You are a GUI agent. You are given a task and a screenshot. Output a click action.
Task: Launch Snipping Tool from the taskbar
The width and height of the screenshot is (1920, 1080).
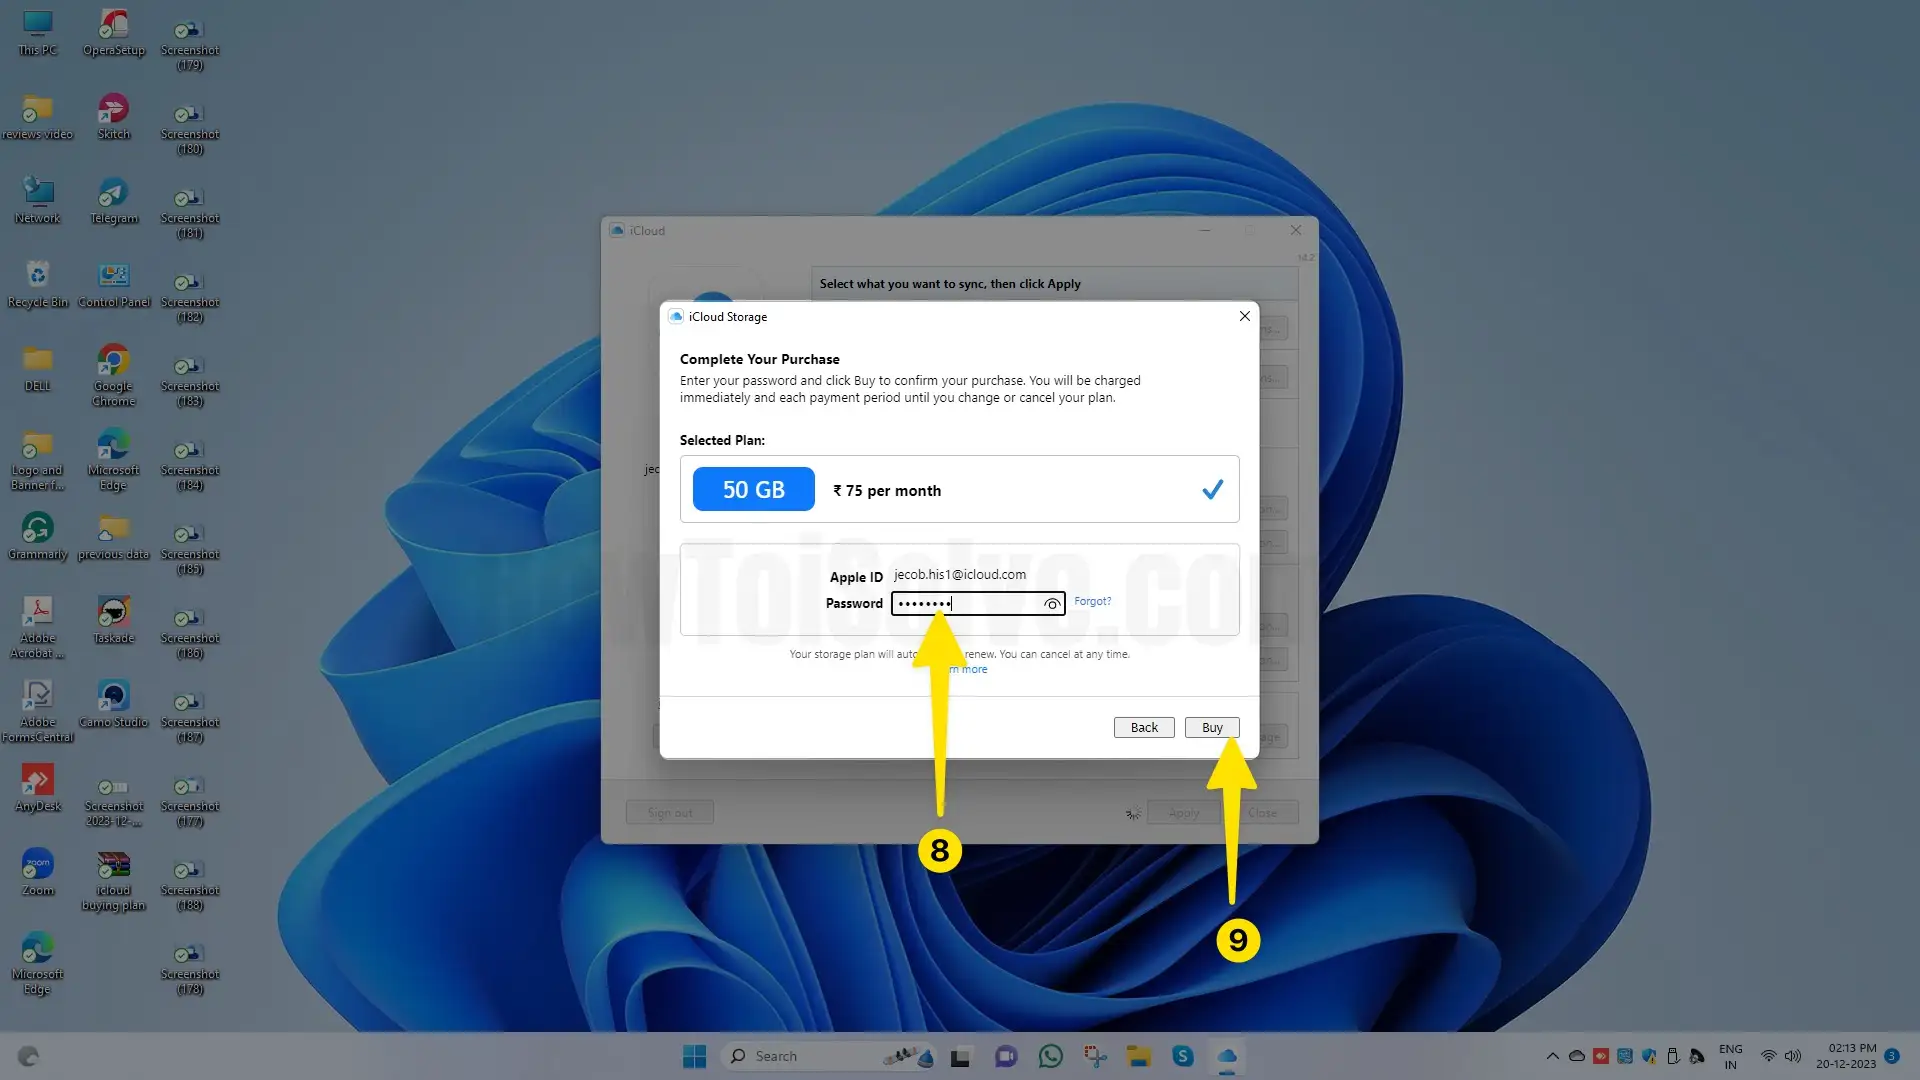point(1095,1055)
